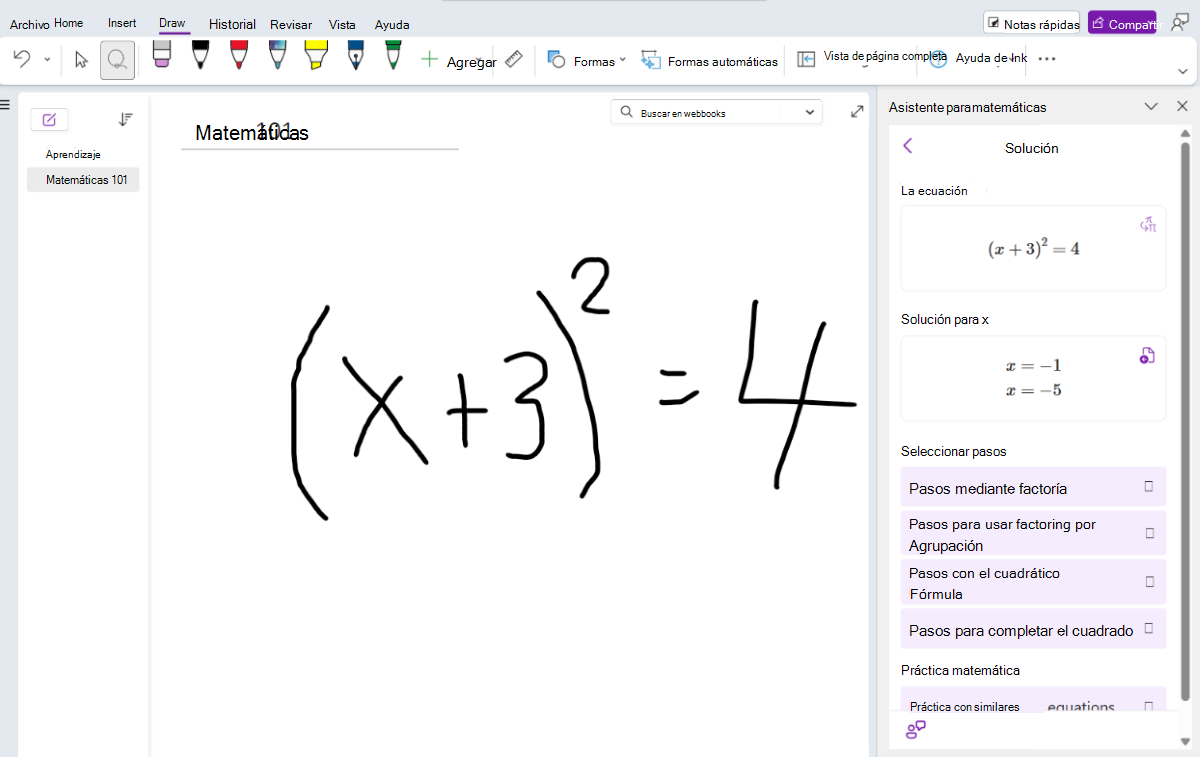Switch to the Revisar tab

[291, 24]
